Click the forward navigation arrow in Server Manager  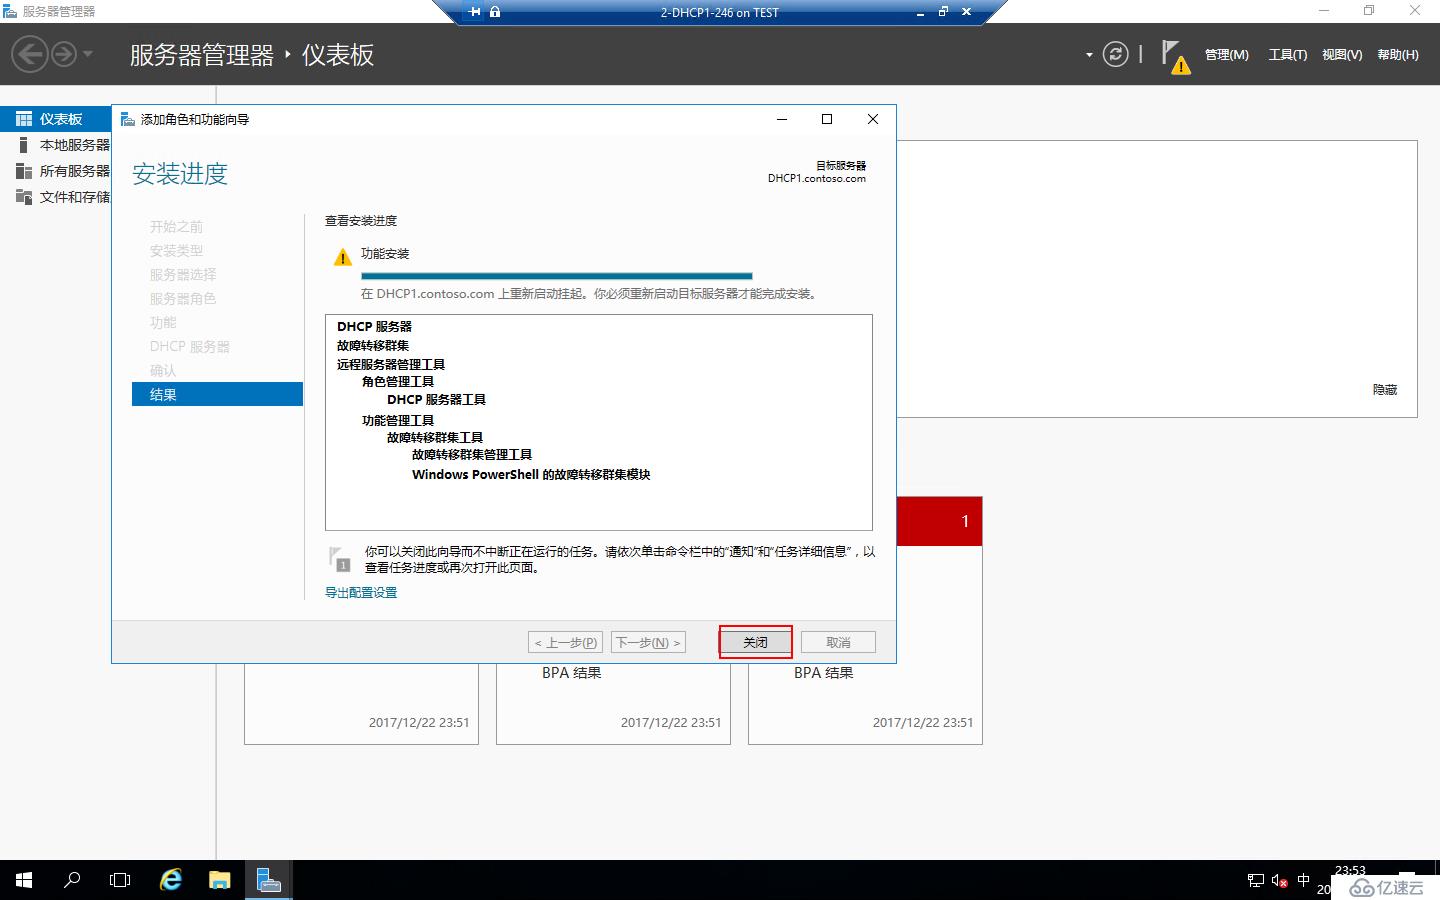pyautogui.click(x=63, y=54)
